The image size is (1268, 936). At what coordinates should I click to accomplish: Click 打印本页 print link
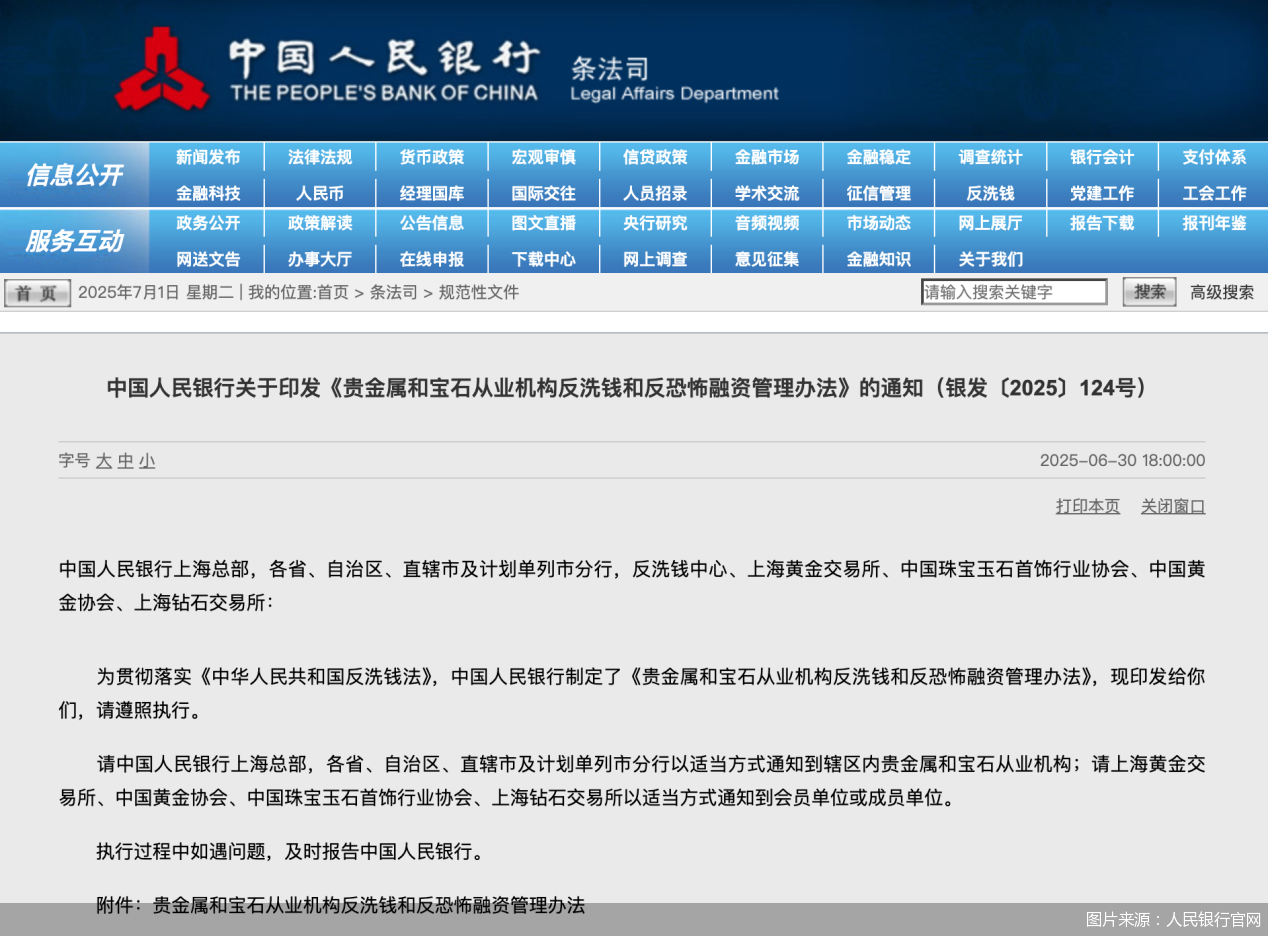[1088, 506]
